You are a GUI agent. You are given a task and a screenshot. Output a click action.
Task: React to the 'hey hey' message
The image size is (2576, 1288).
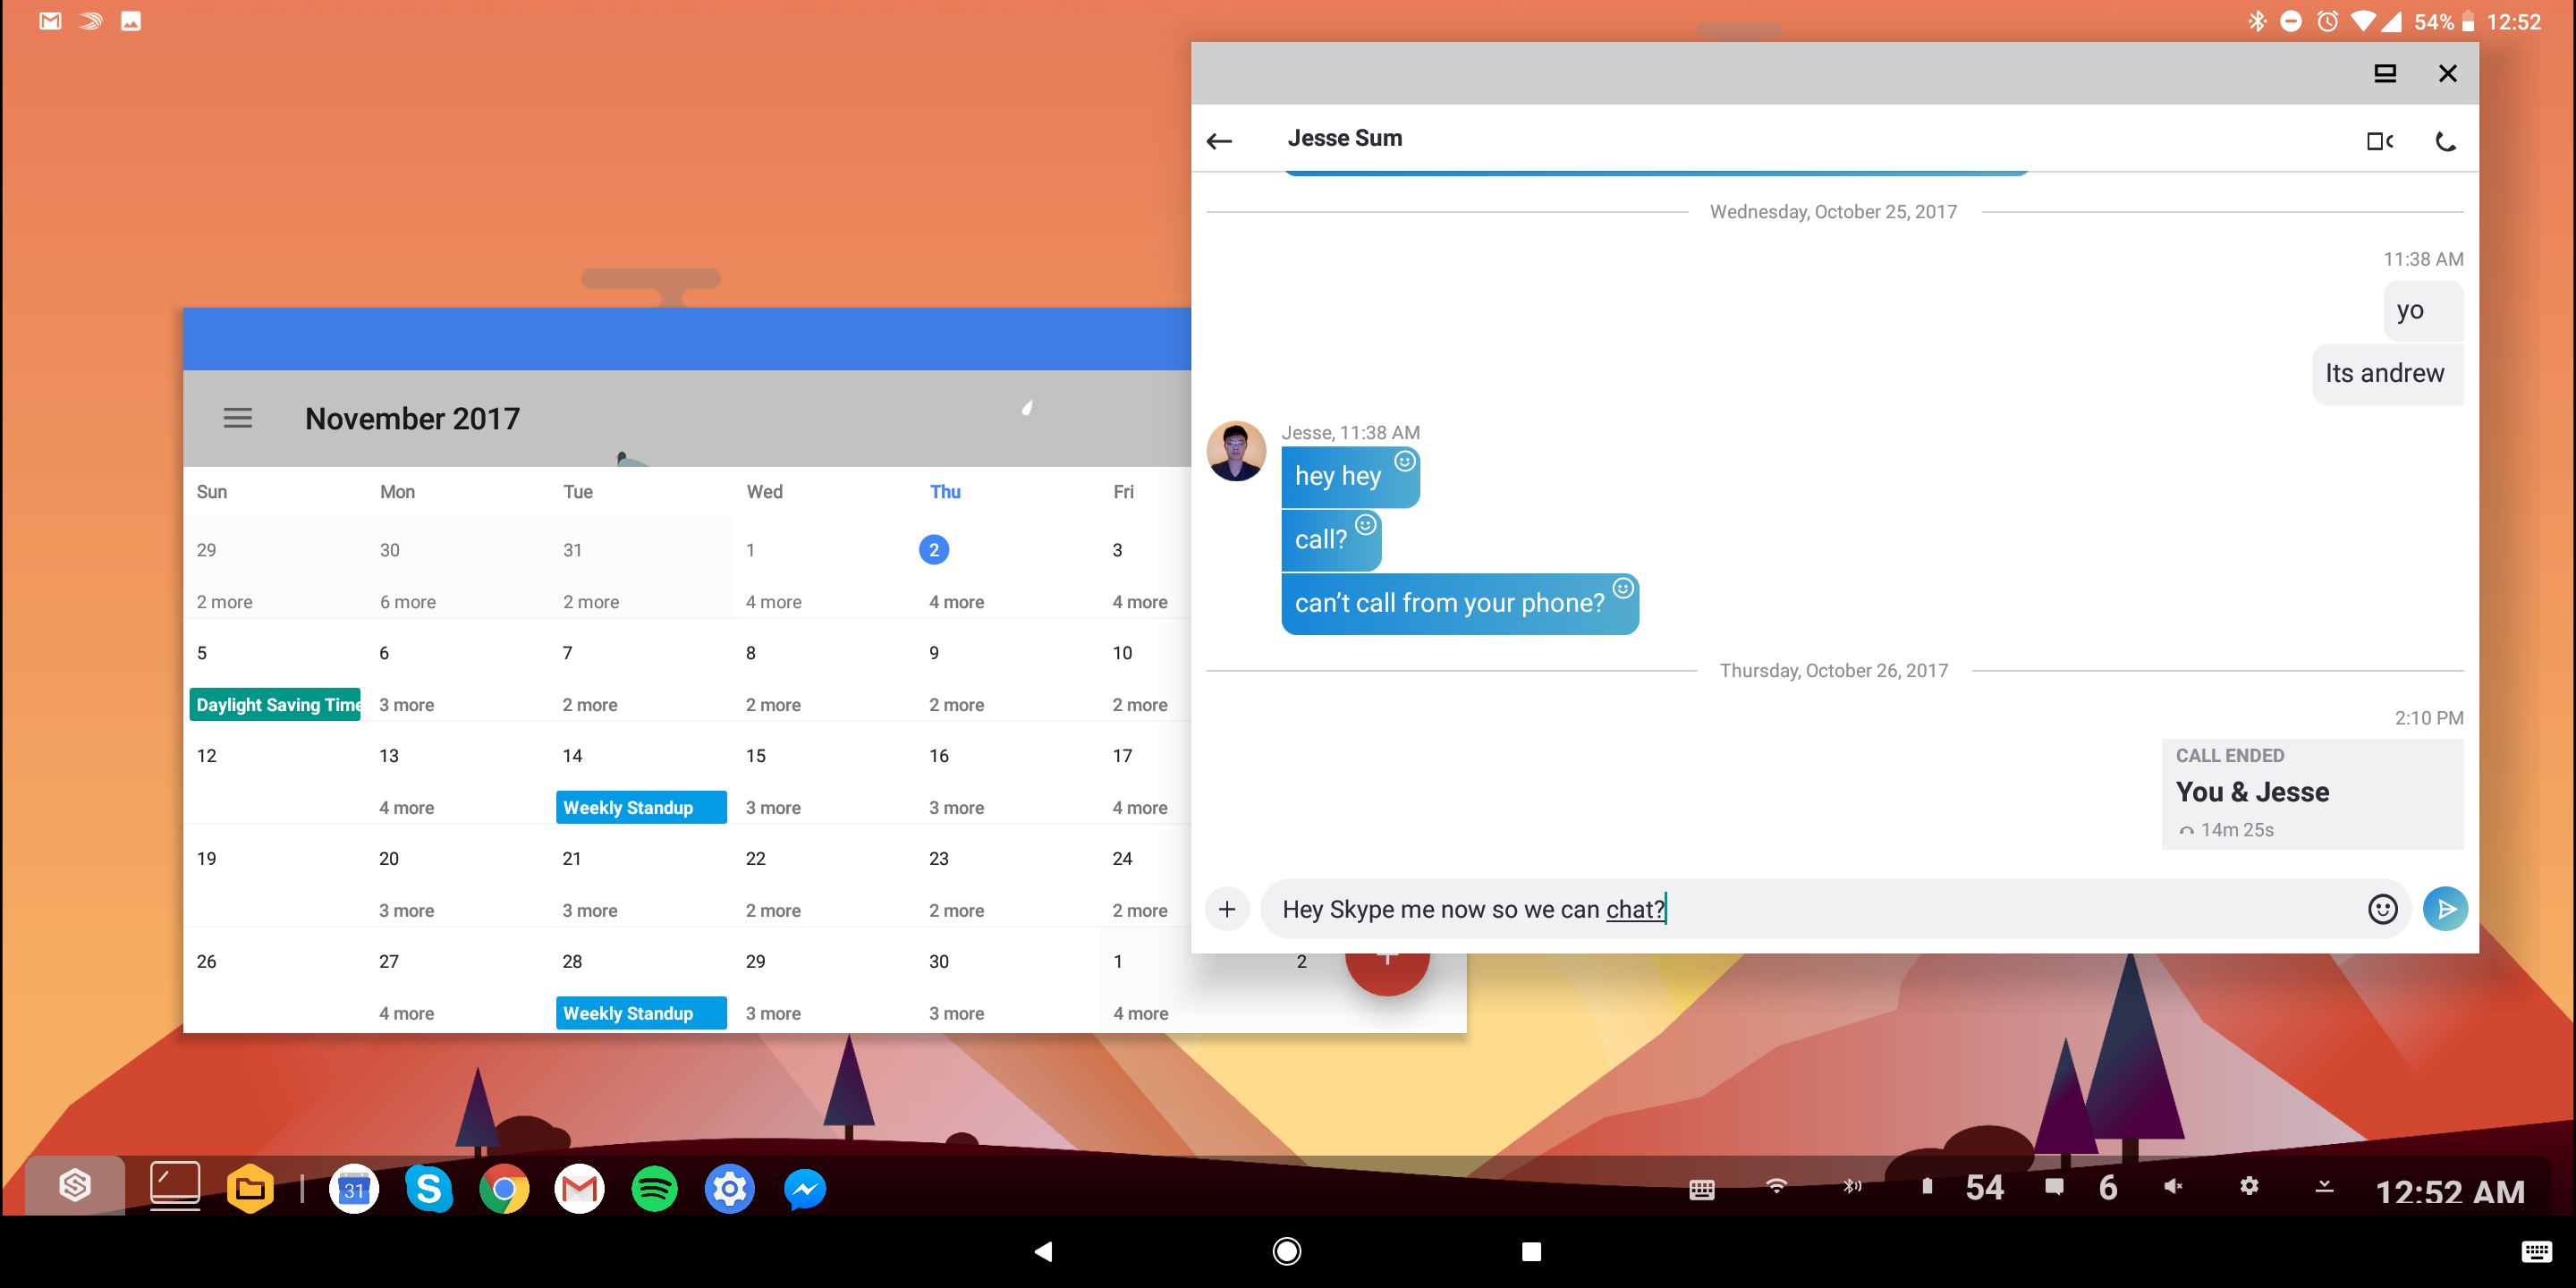[x=1405, y=461]
